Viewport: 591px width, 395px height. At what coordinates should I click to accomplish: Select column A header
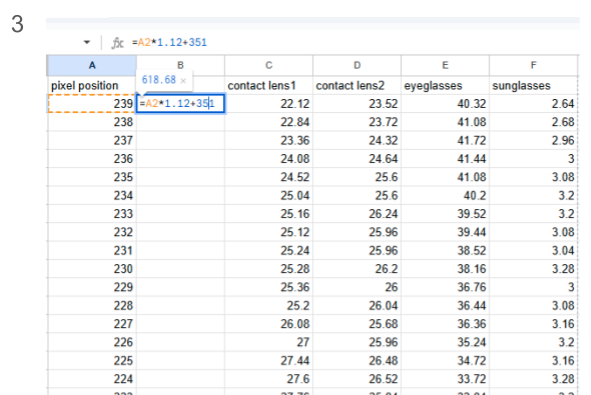point(92,65)
